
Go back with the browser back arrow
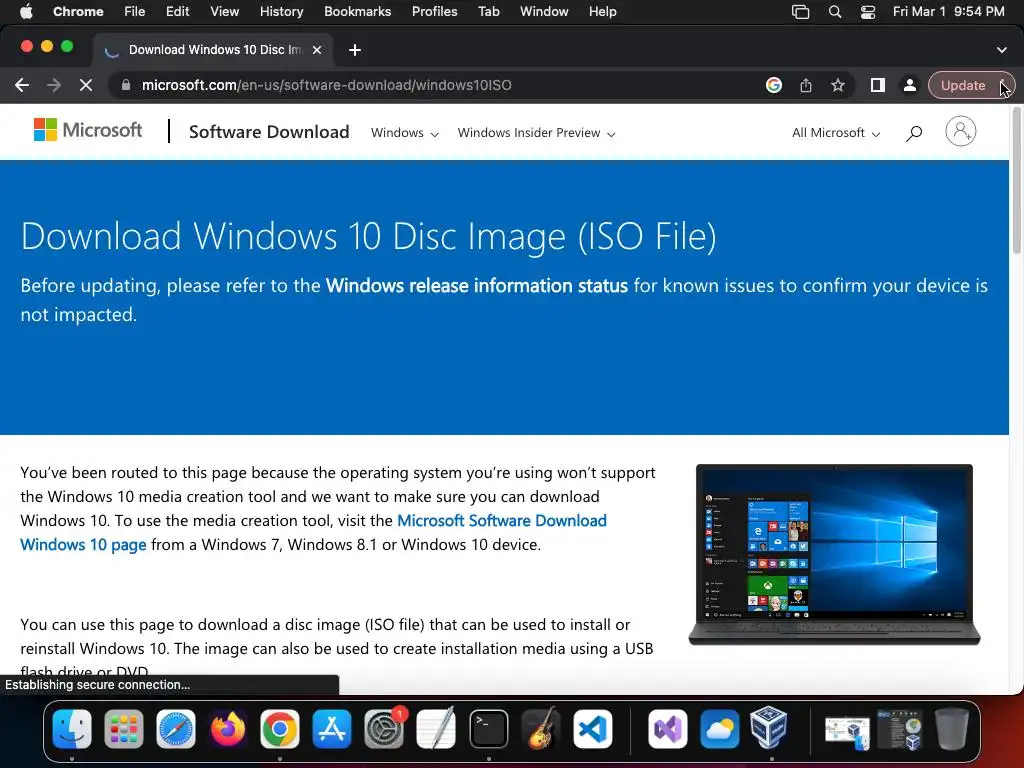tap(22, 86)
